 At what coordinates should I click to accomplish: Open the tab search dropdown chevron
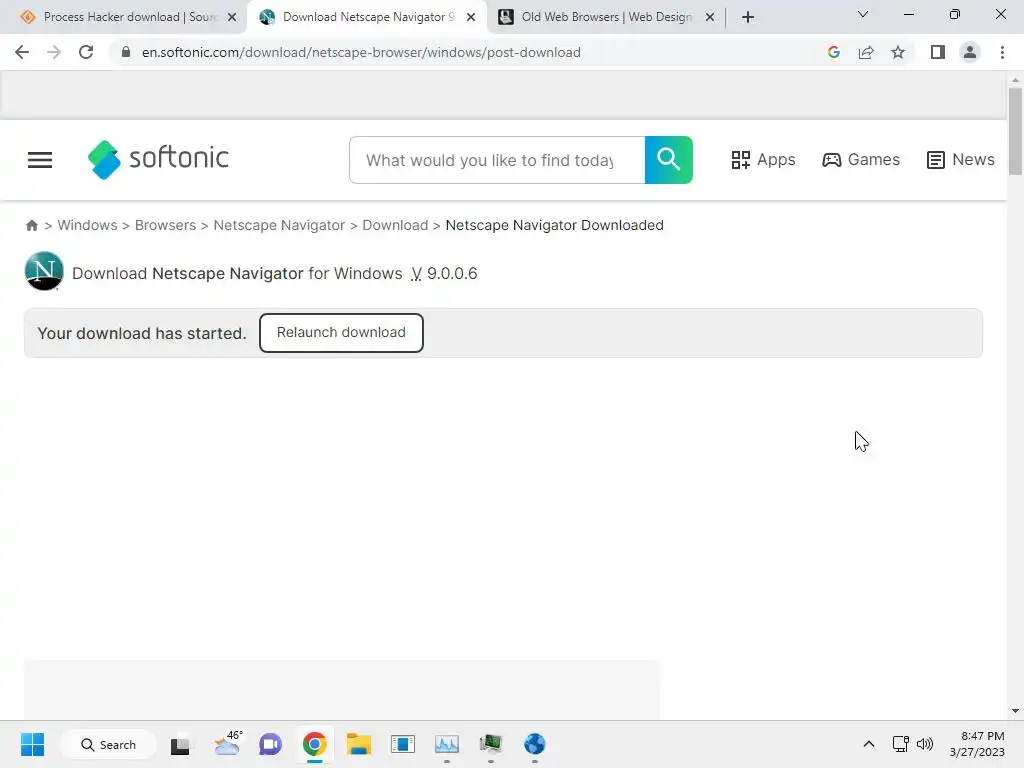pos(863,14)
